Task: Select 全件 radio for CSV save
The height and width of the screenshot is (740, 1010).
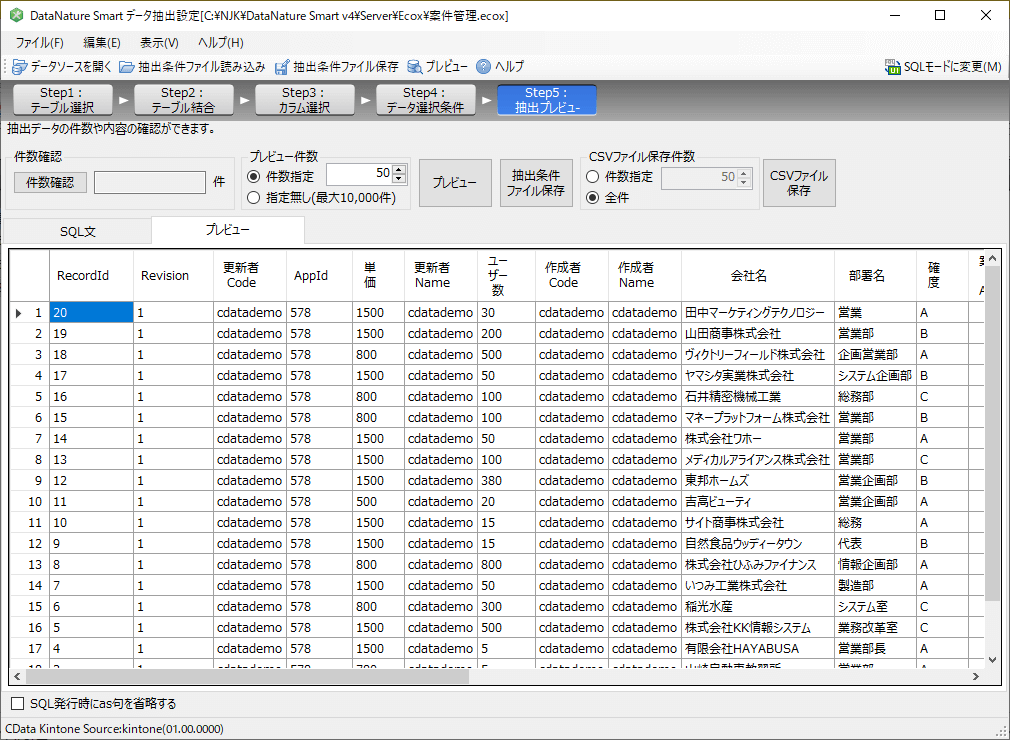Action: [593, 198]
